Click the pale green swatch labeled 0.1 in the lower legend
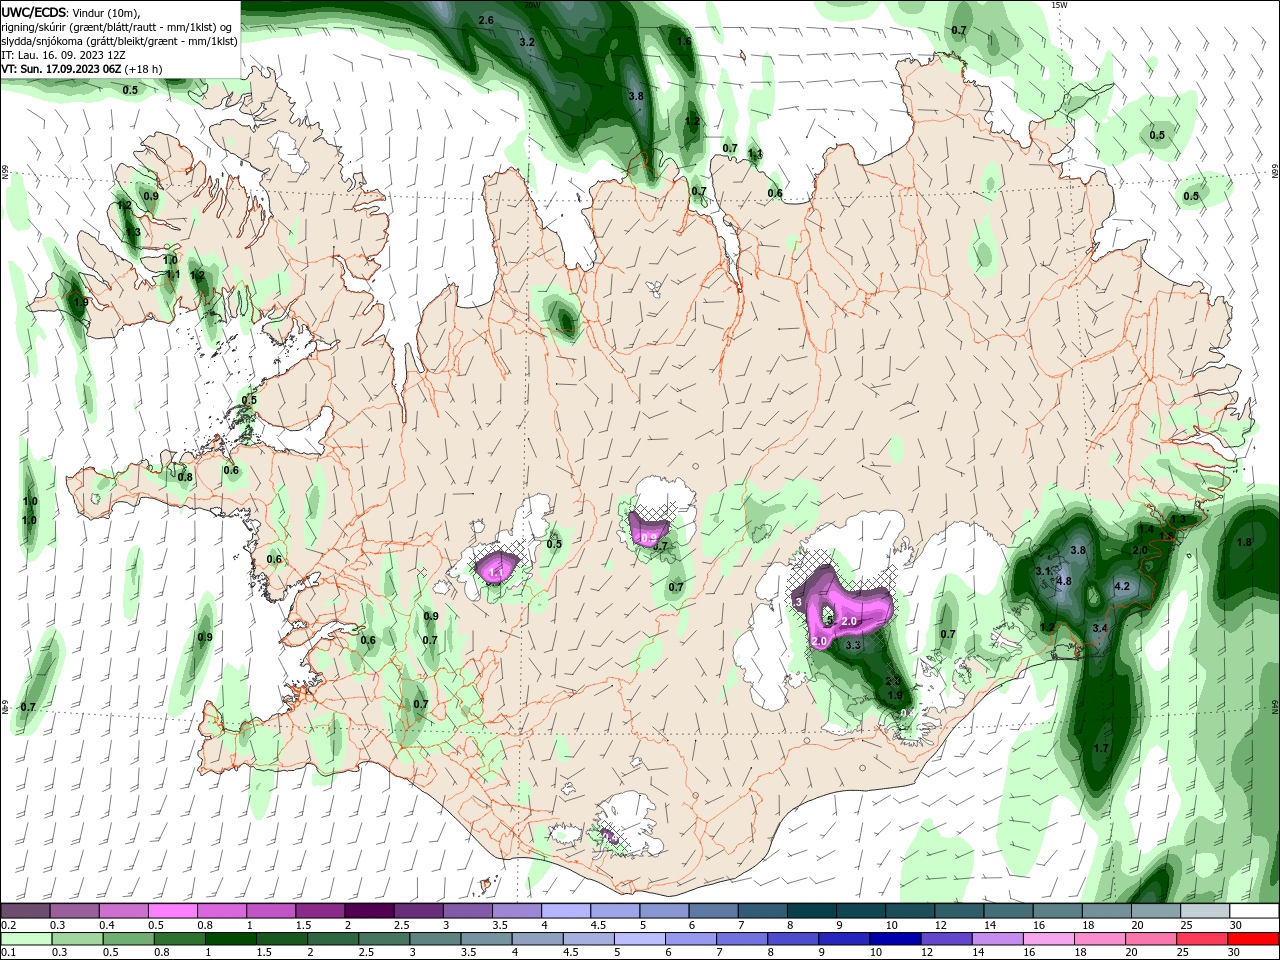 coord(26,939)
